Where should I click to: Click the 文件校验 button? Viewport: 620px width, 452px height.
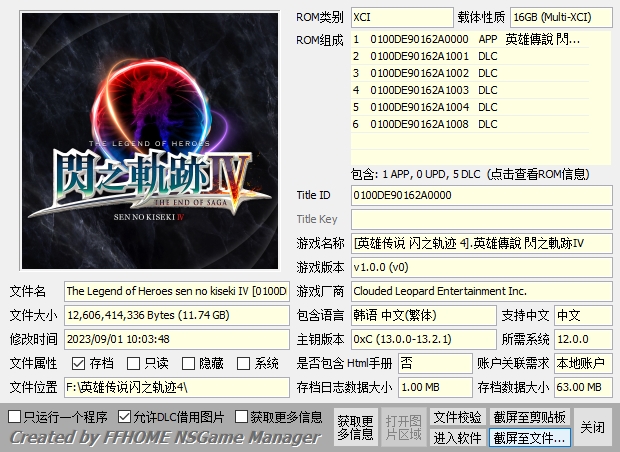457,417
